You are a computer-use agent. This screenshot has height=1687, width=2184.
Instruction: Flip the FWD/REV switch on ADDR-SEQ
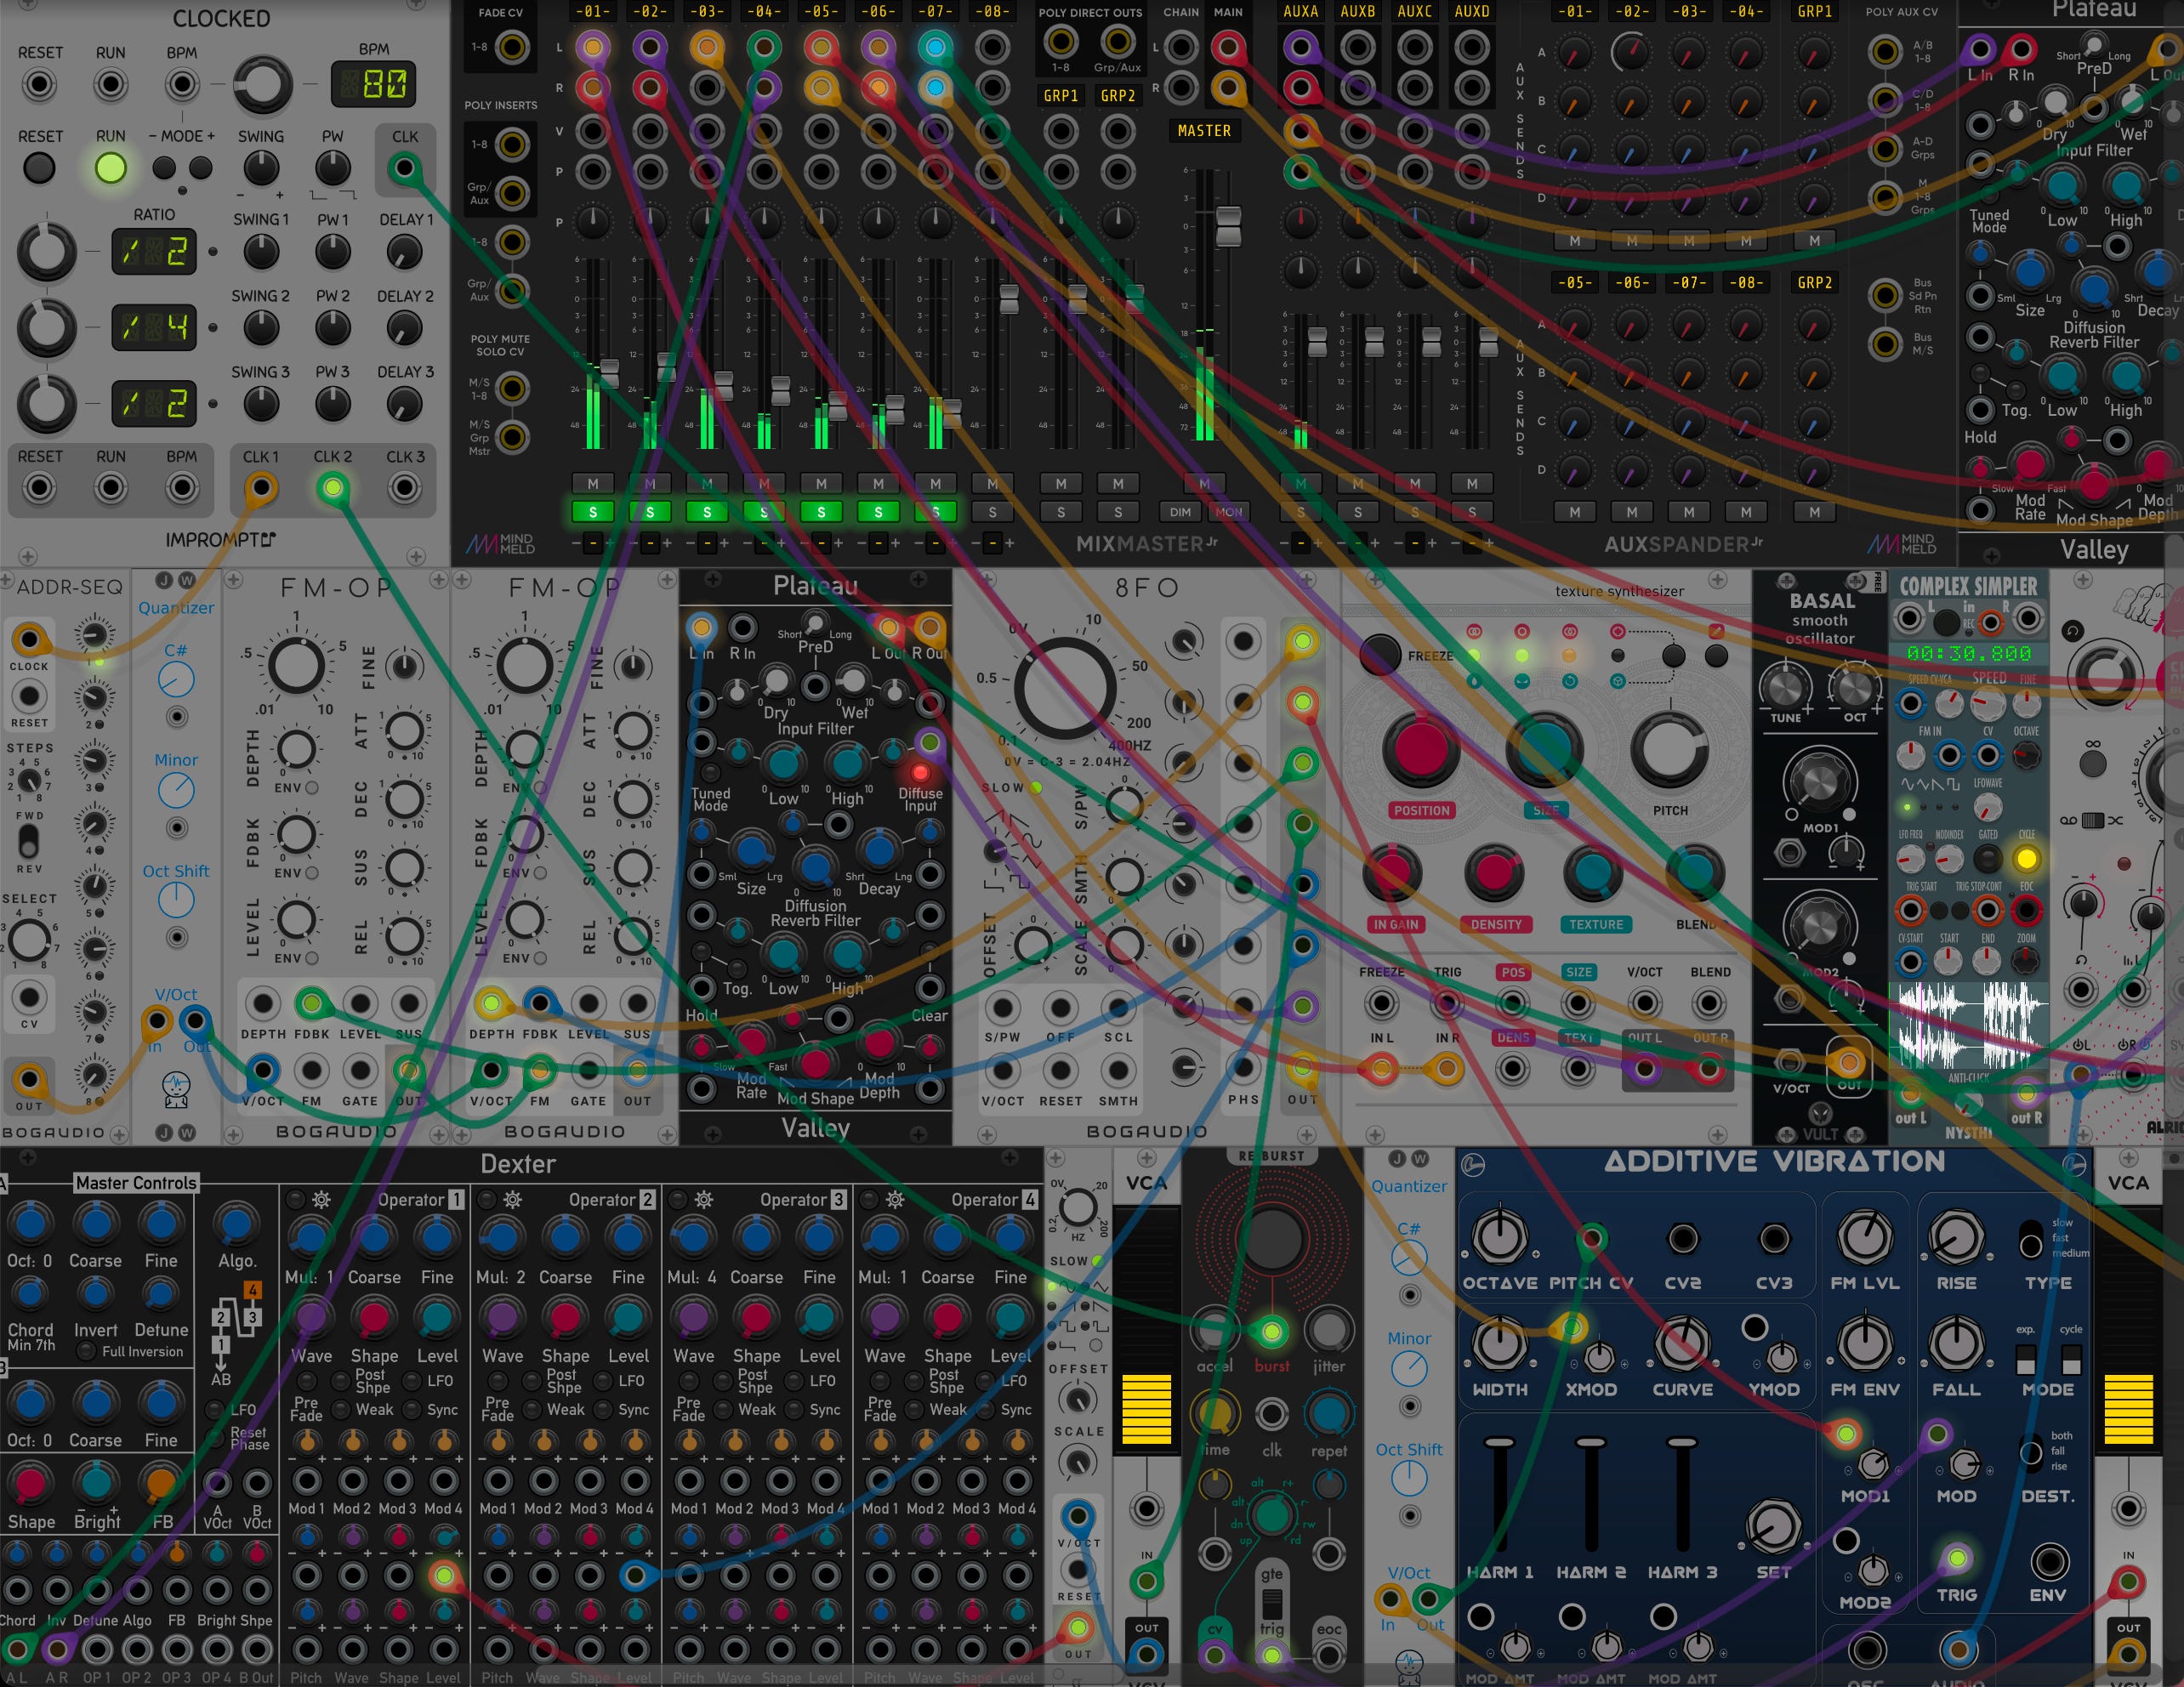(x=29, y=839)
